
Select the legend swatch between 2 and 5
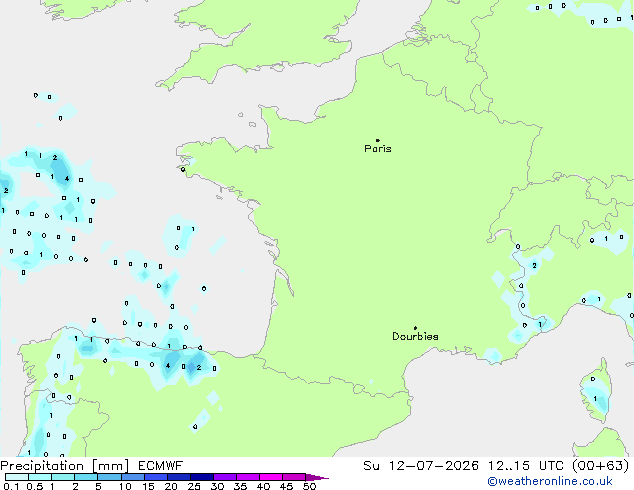click(x=86, y=477)
